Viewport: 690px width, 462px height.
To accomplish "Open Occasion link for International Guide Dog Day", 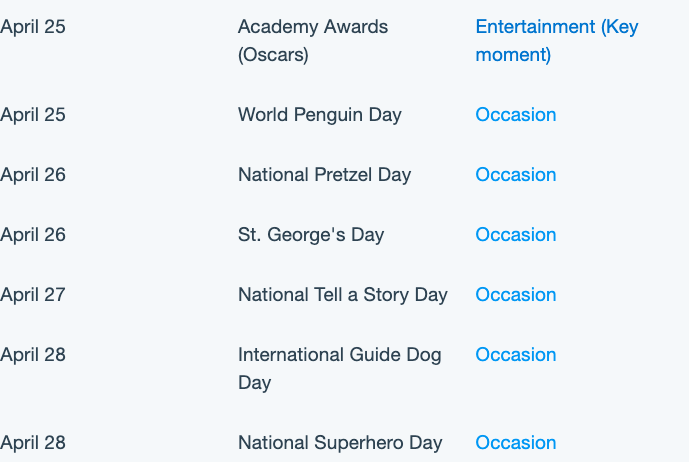I will (x=516, y=355).
